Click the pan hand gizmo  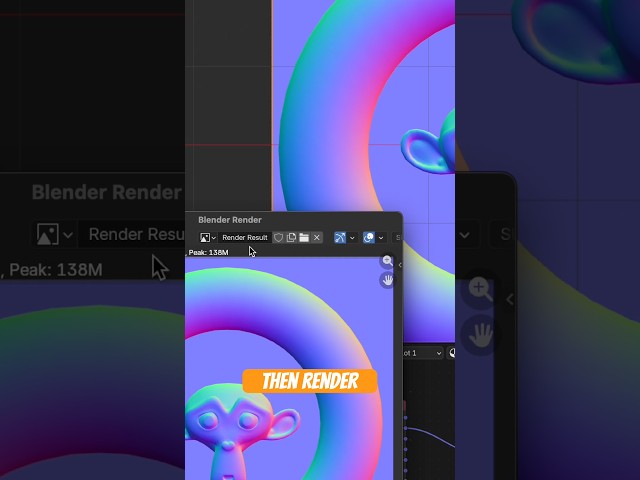tap(387, 280)
